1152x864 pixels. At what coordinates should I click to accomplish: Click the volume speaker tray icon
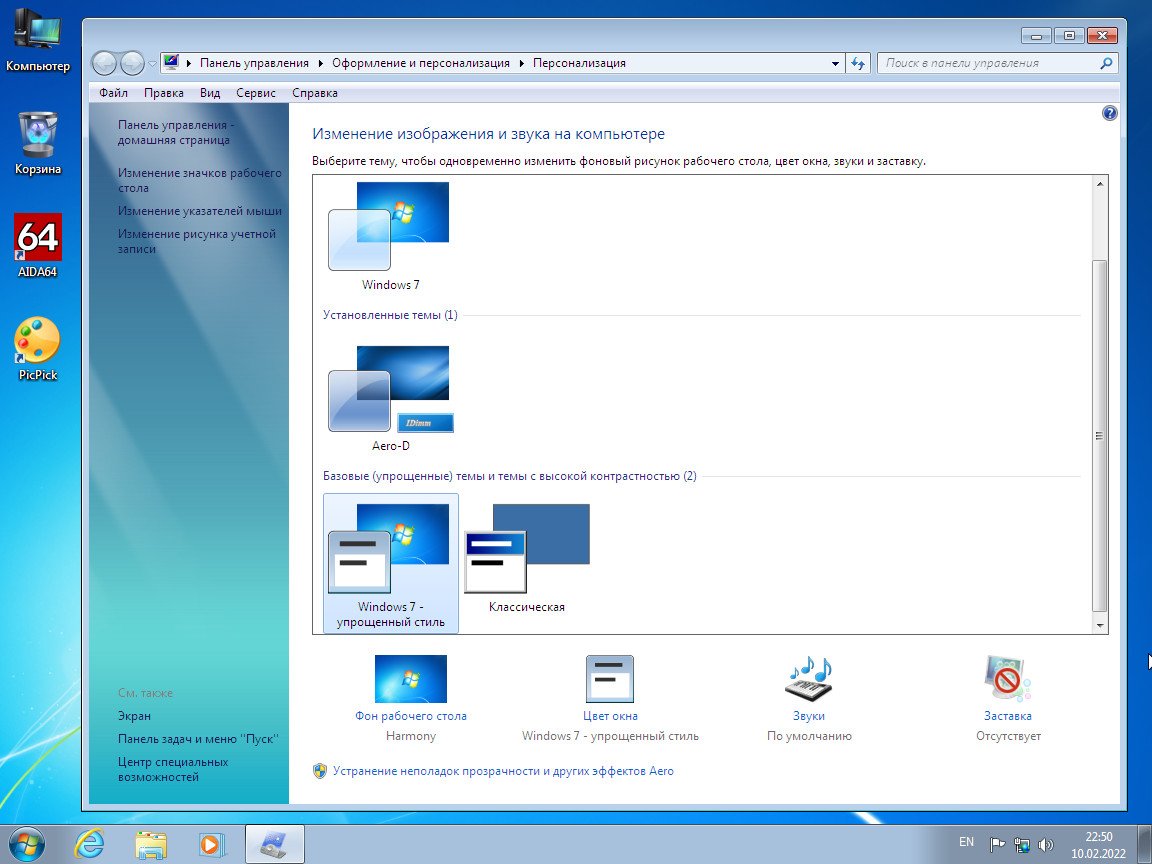click(1045, 845)
